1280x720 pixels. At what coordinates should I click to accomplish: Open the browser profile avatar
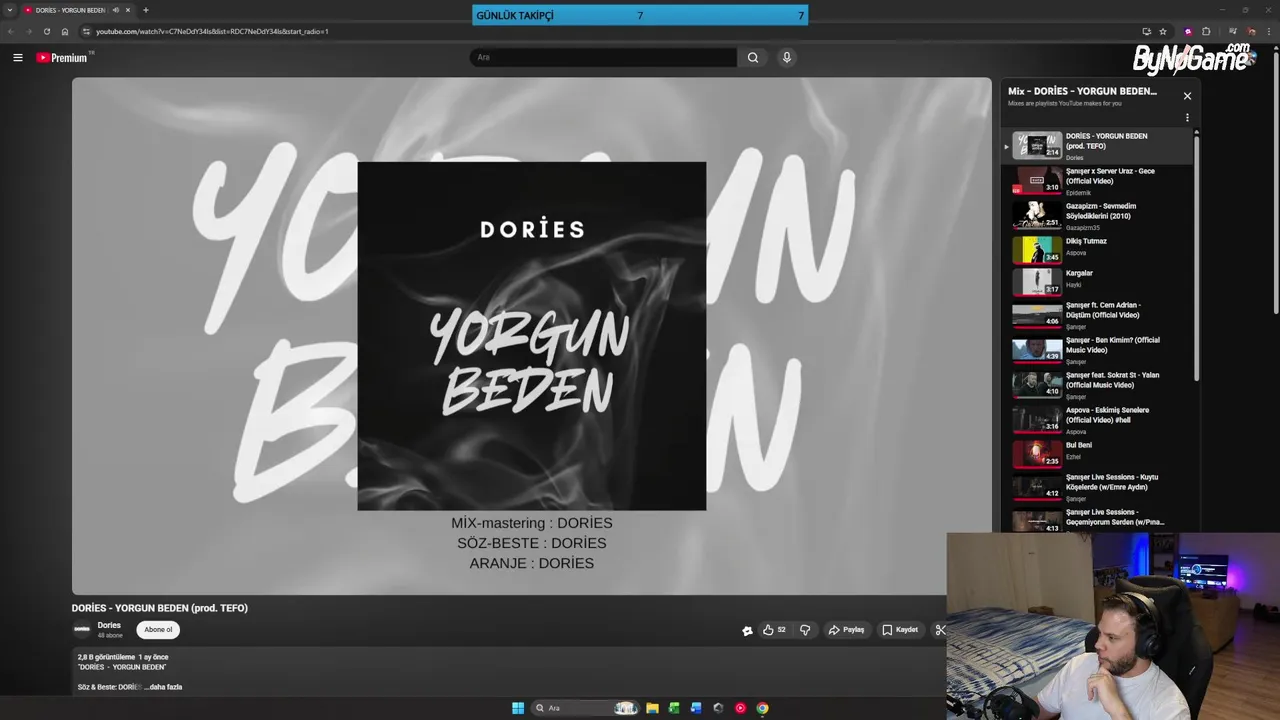tap(1252, 31)
